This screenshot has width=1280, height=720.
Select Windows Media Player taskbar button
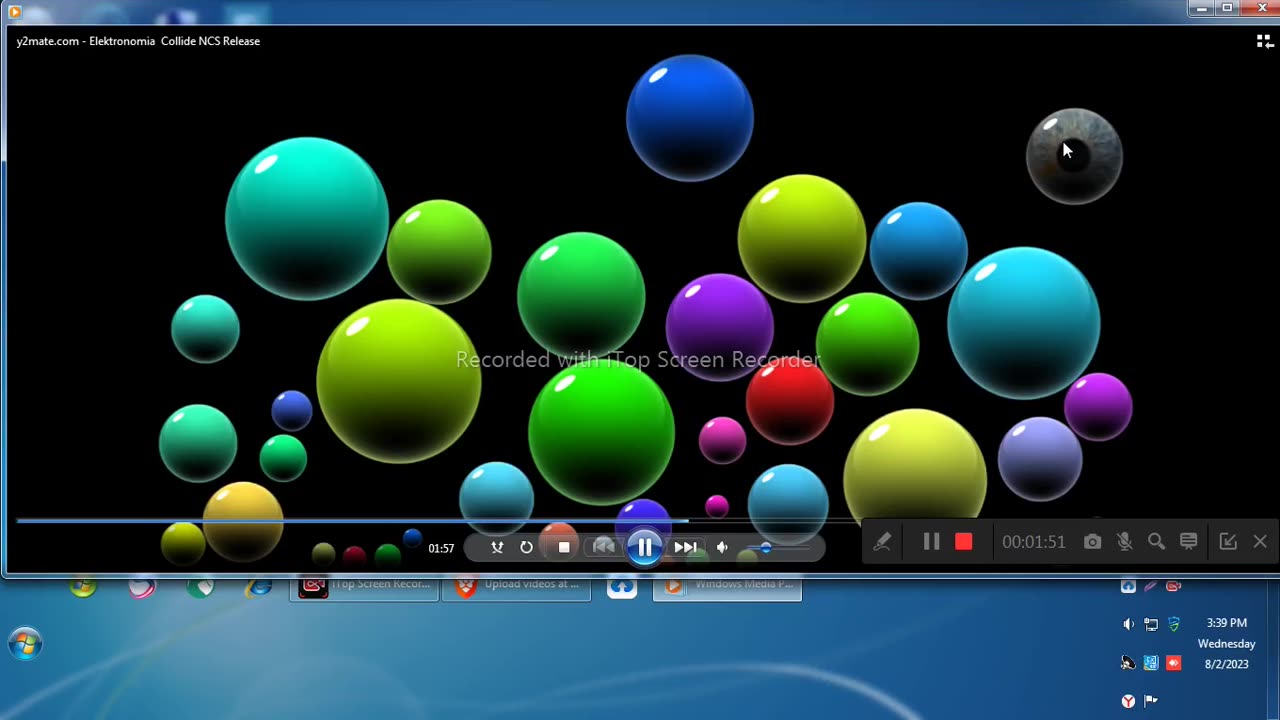click(727, 587)
